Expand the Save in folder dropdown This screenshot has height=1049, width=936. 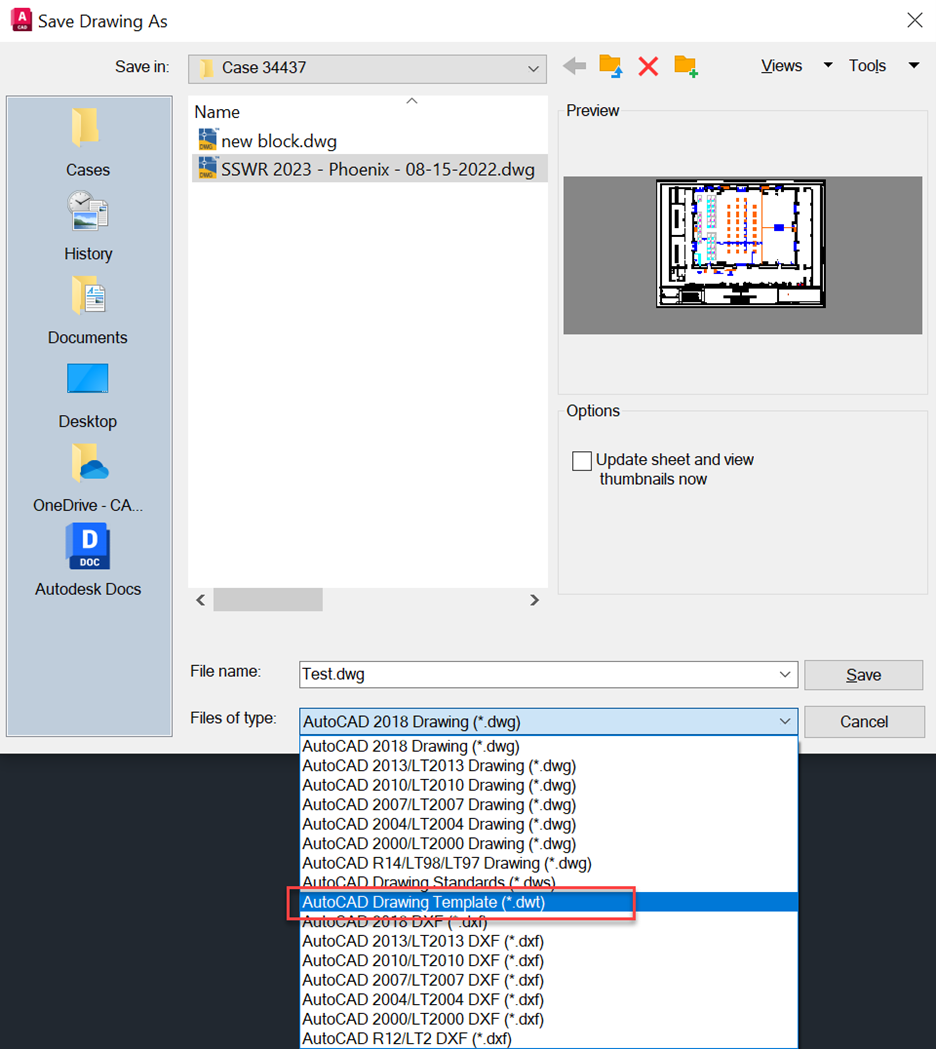pos(533,68)
